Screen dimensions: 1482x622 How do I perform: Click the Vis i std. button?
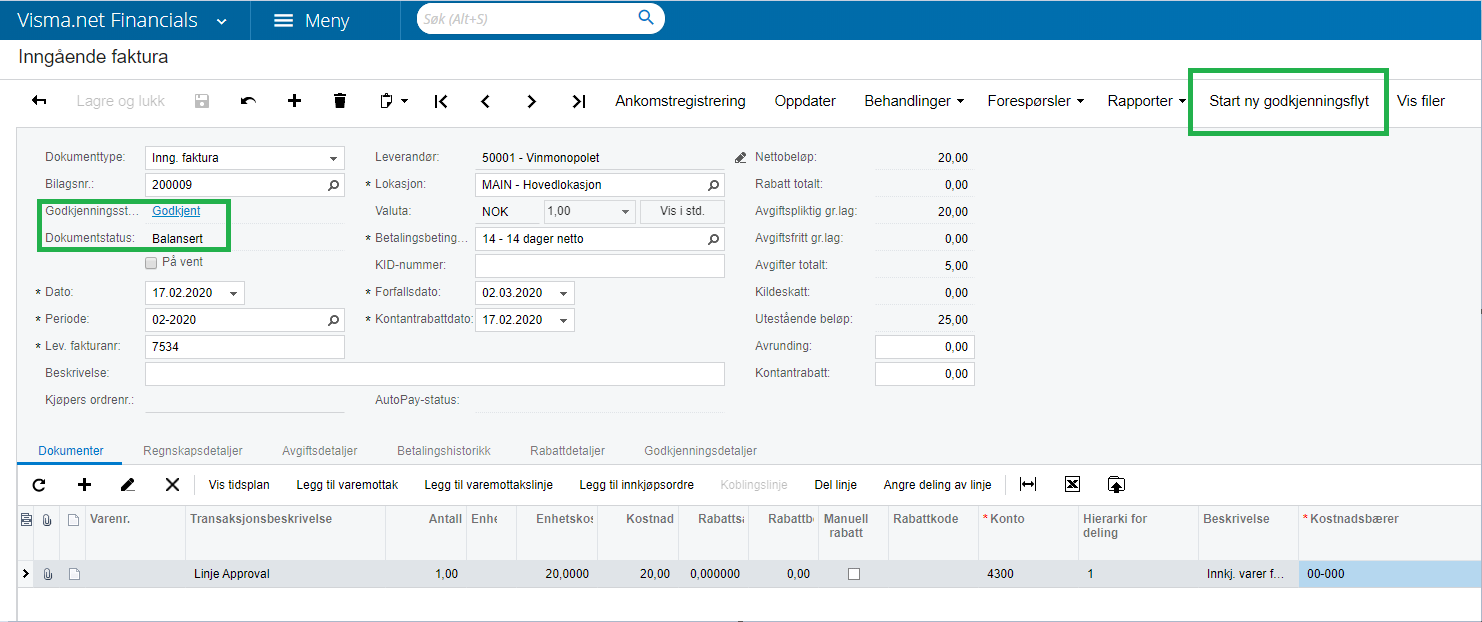point(684,212)
